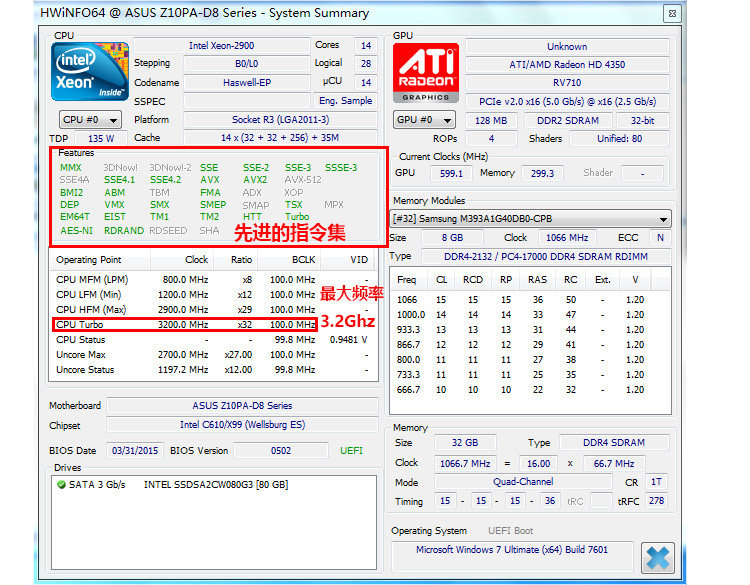Click the ASUS Z10PA-D8 Series motherboard field
750x585 pixels.
click(242, 406)
